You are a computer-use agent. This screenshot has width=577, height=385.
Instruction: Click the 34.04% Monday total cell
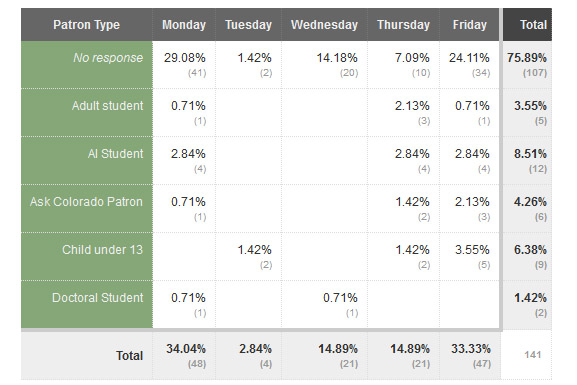184,356
